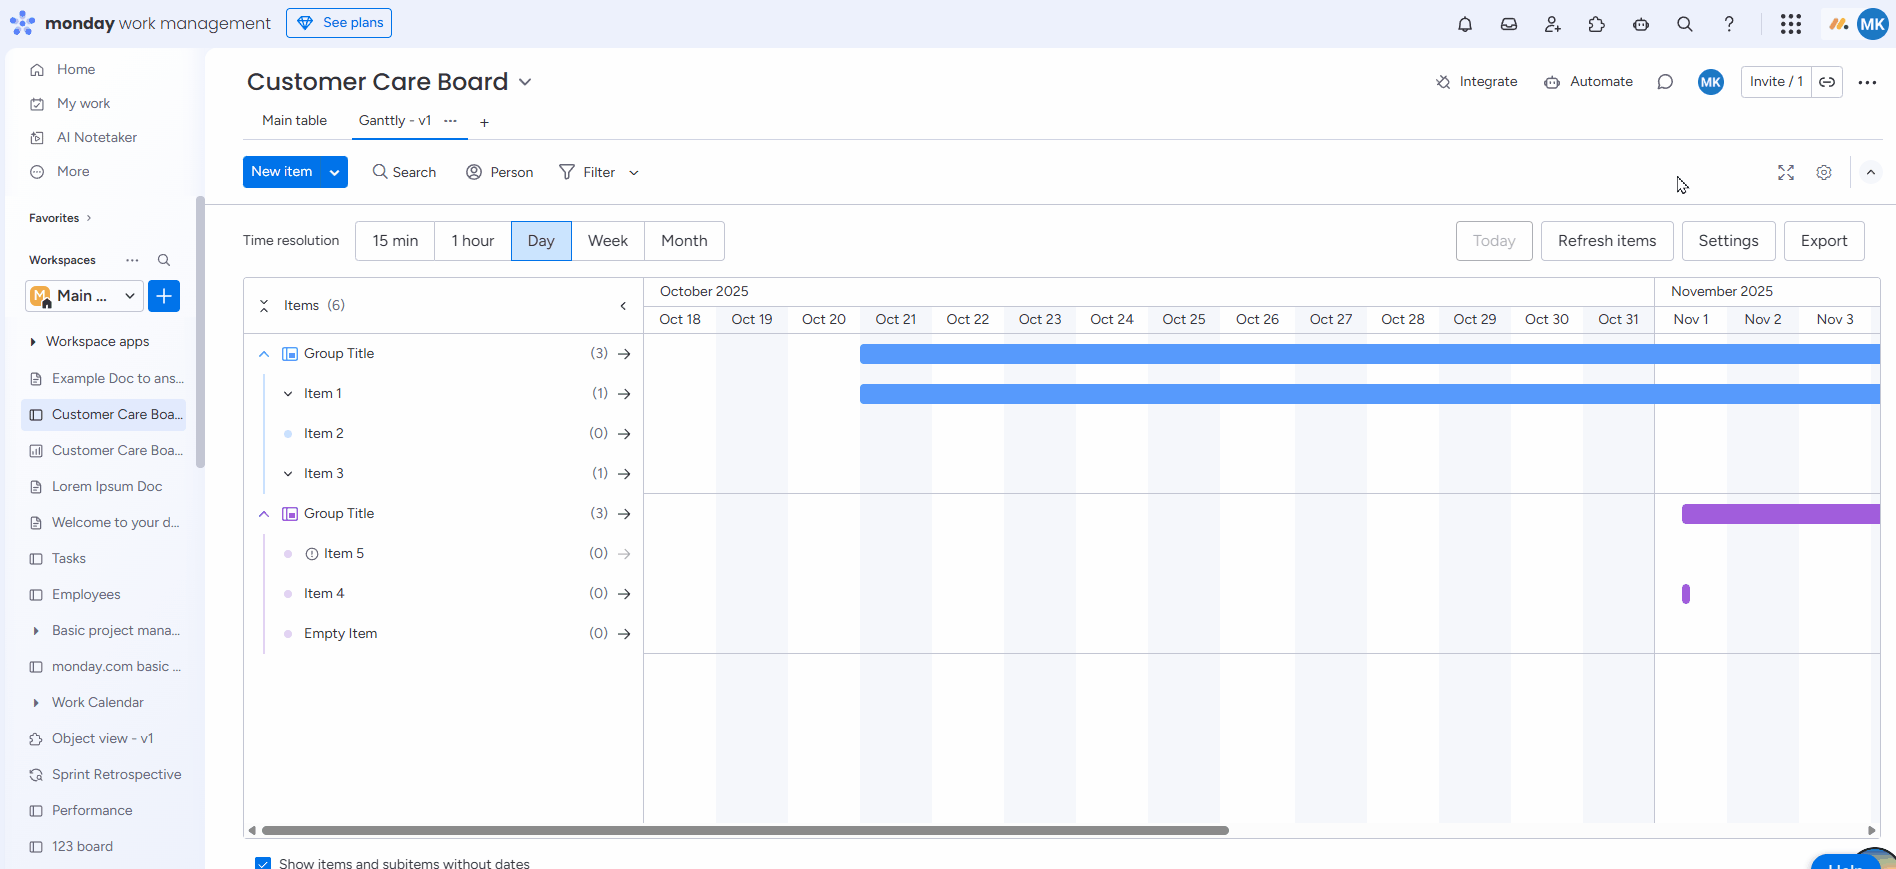Click the horizontal timeline scrollbar

pos(745,830)
